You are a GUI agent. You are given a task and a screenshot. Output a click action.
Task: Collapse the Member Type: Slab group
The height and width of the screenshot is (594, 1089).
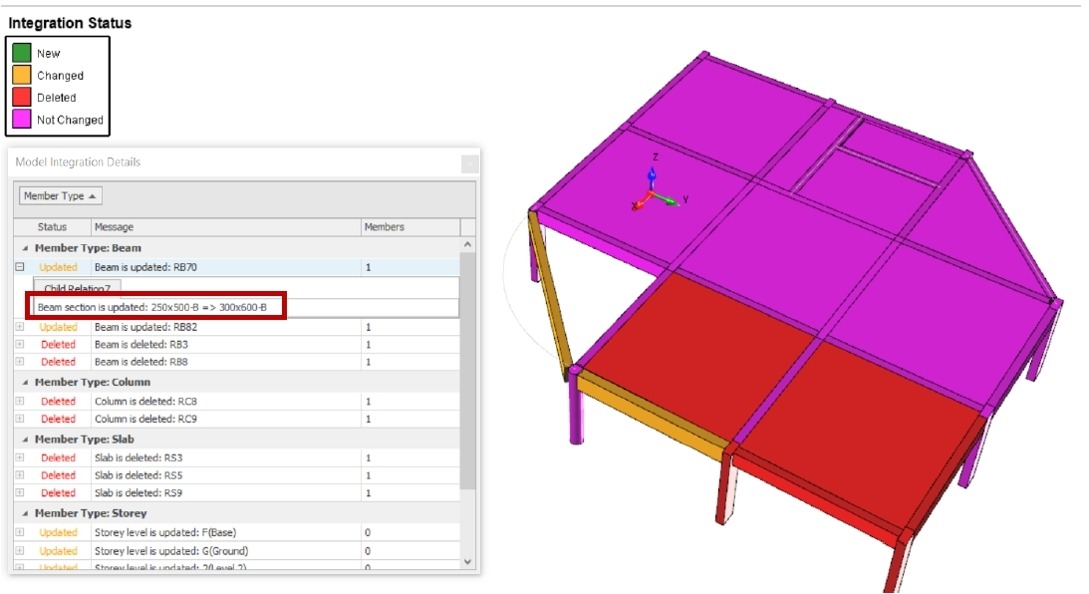coord(25,439)
